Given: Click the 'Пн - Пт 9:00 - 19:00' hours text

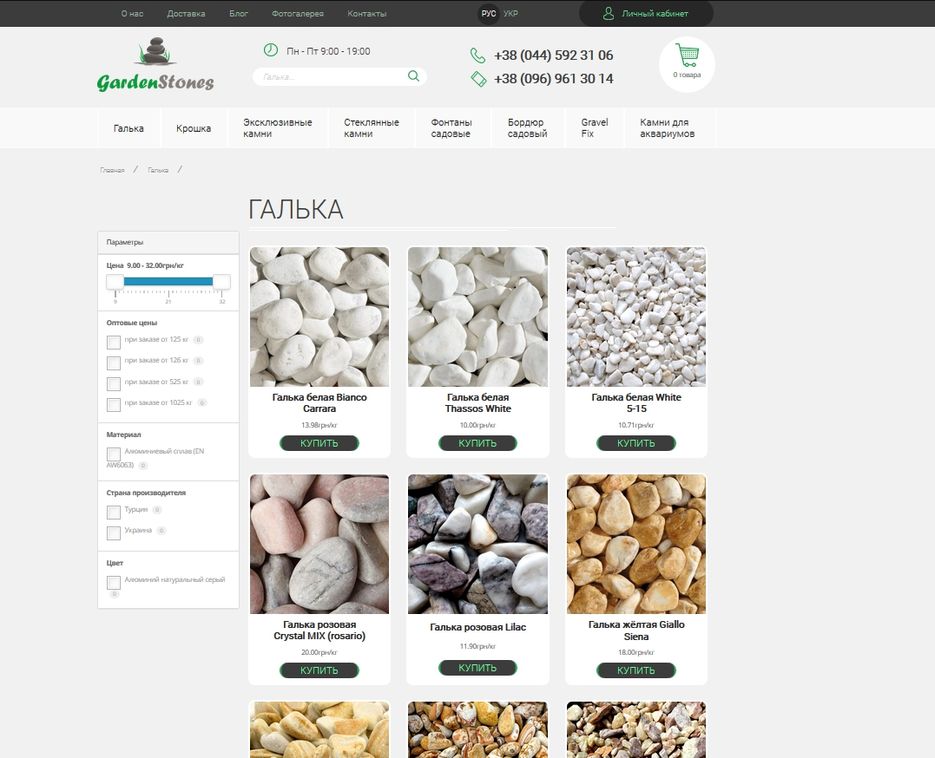Looking at the screenshot, I should (328, 51).
